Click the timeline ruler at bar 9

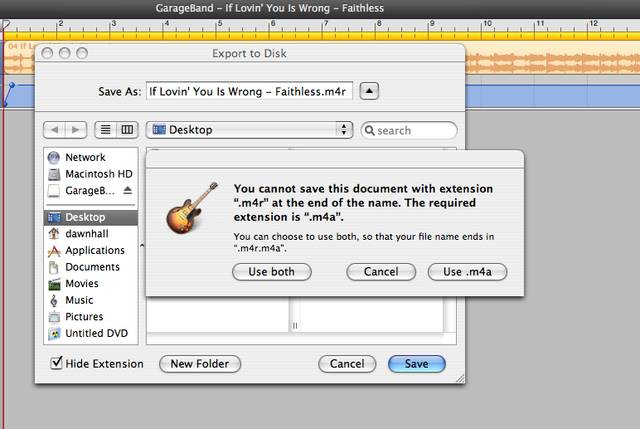[431, 25]
